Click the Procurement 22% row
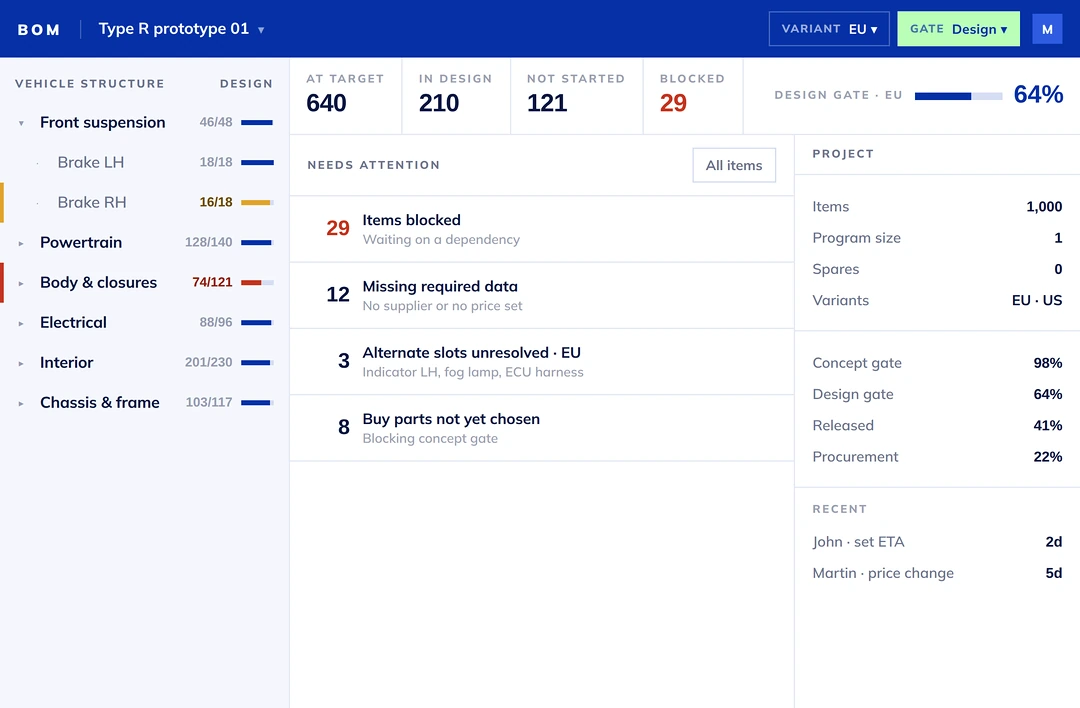The height and width of the screenshot is (708, 1080). pyautogui.click(x=937, y=457)
